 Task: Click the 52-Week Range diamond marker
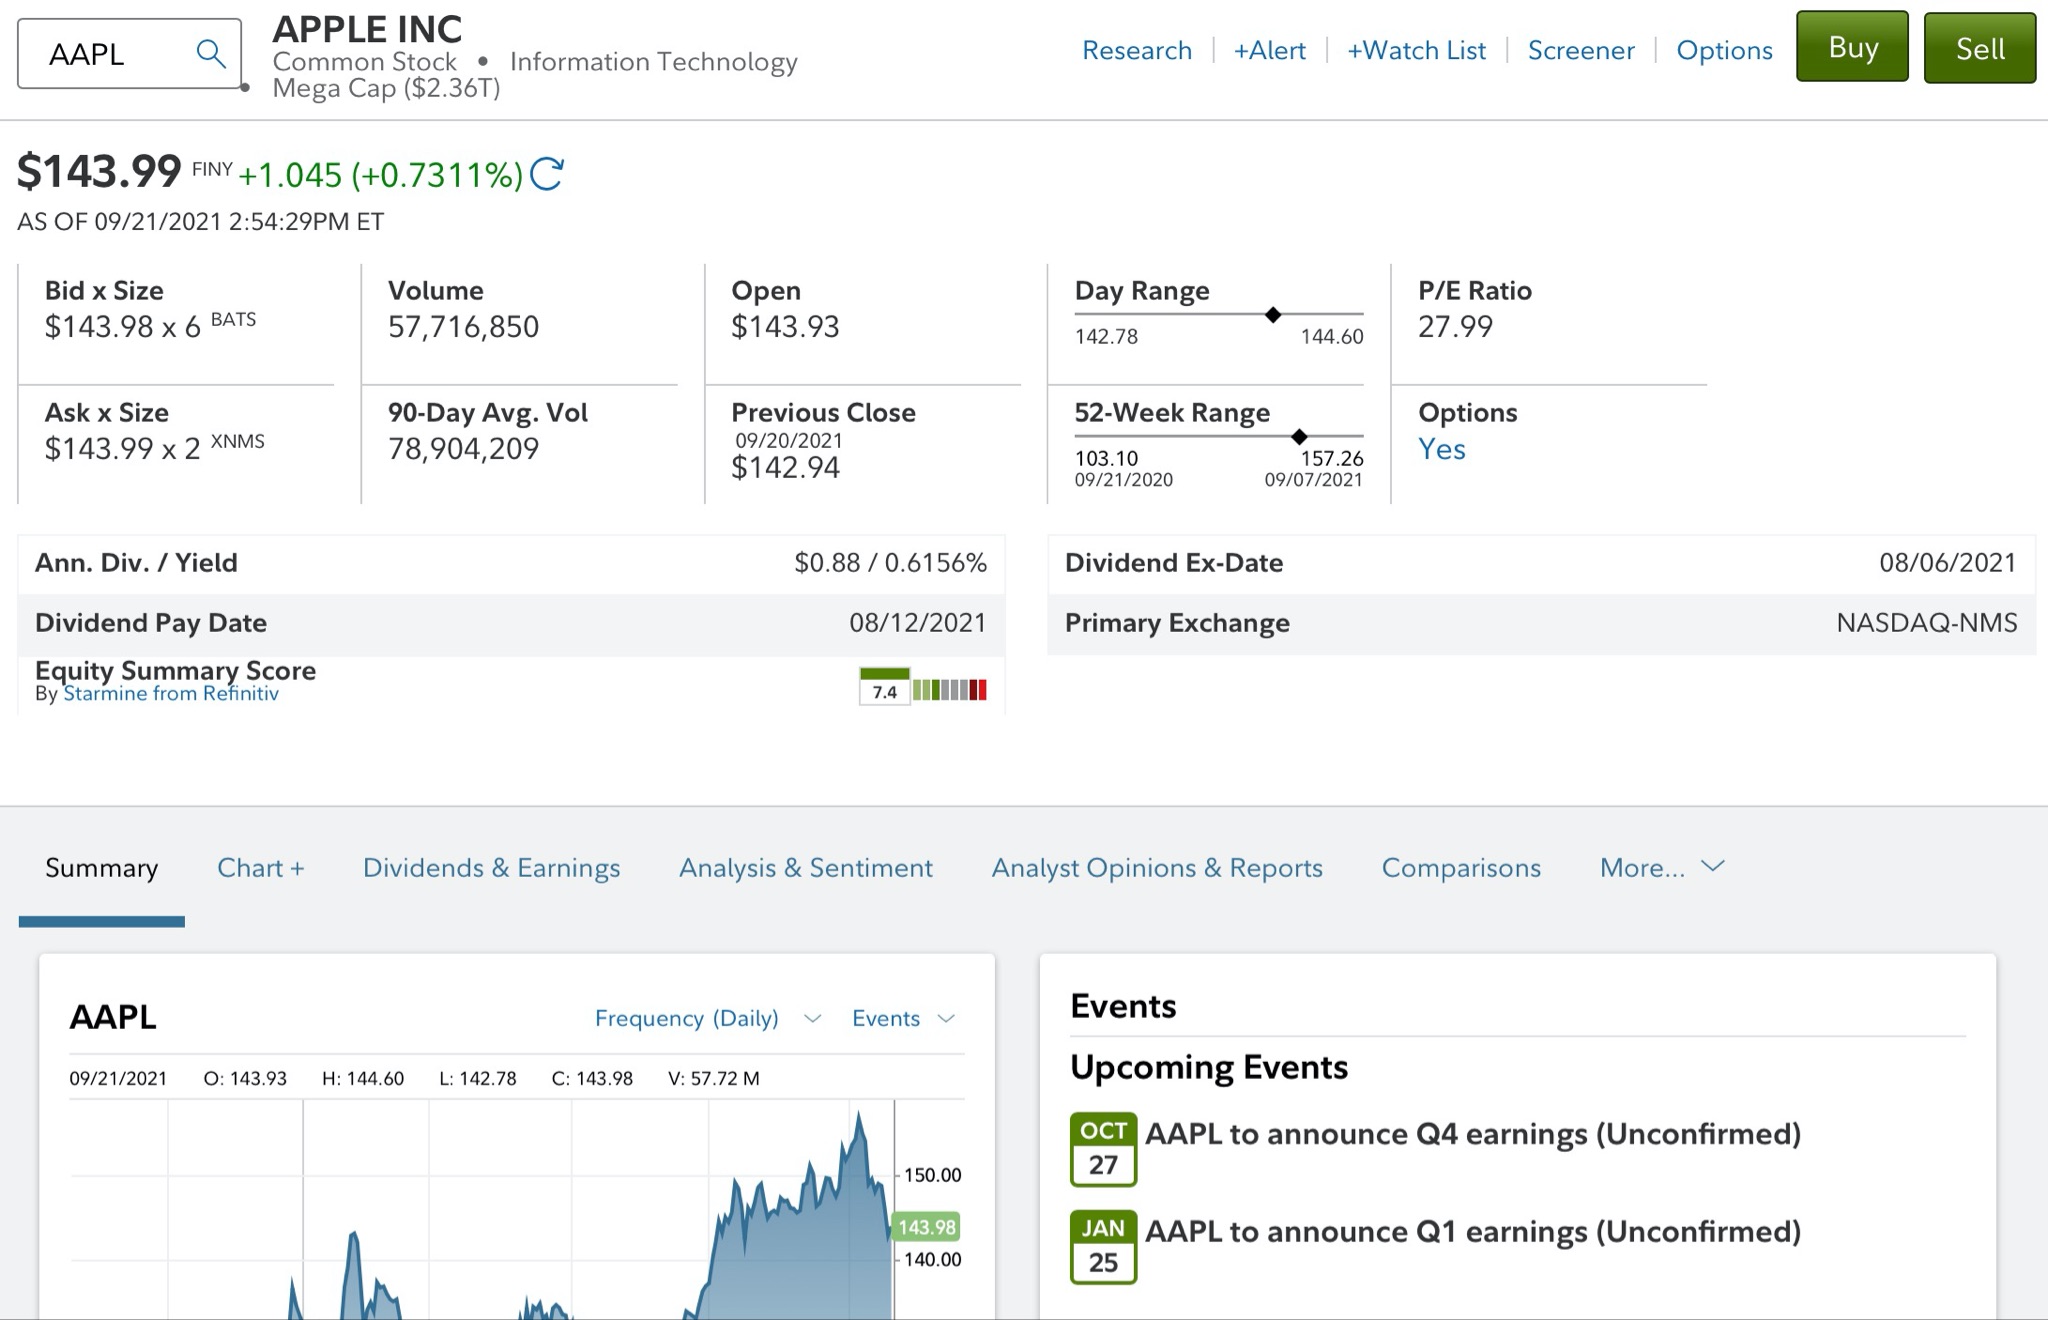(x=1299, y=436)
